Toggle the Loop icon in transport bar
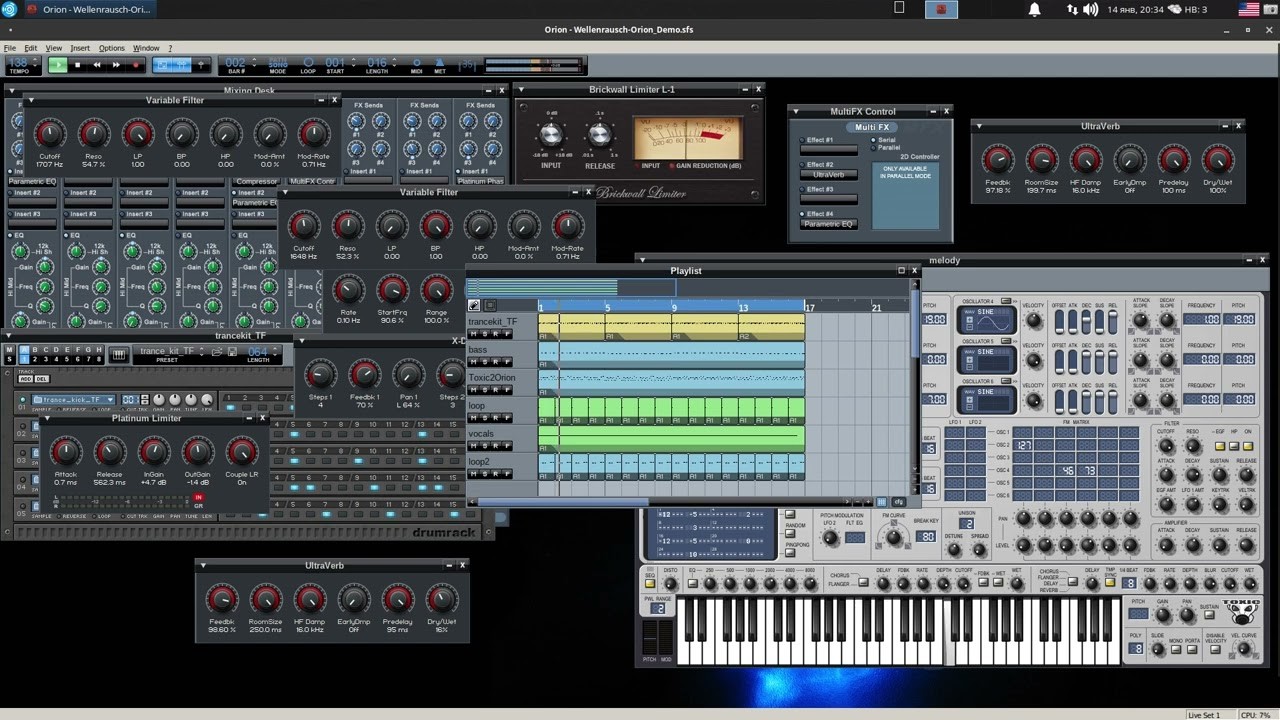This screenshot has width=1280, height=720. point(308,63)
